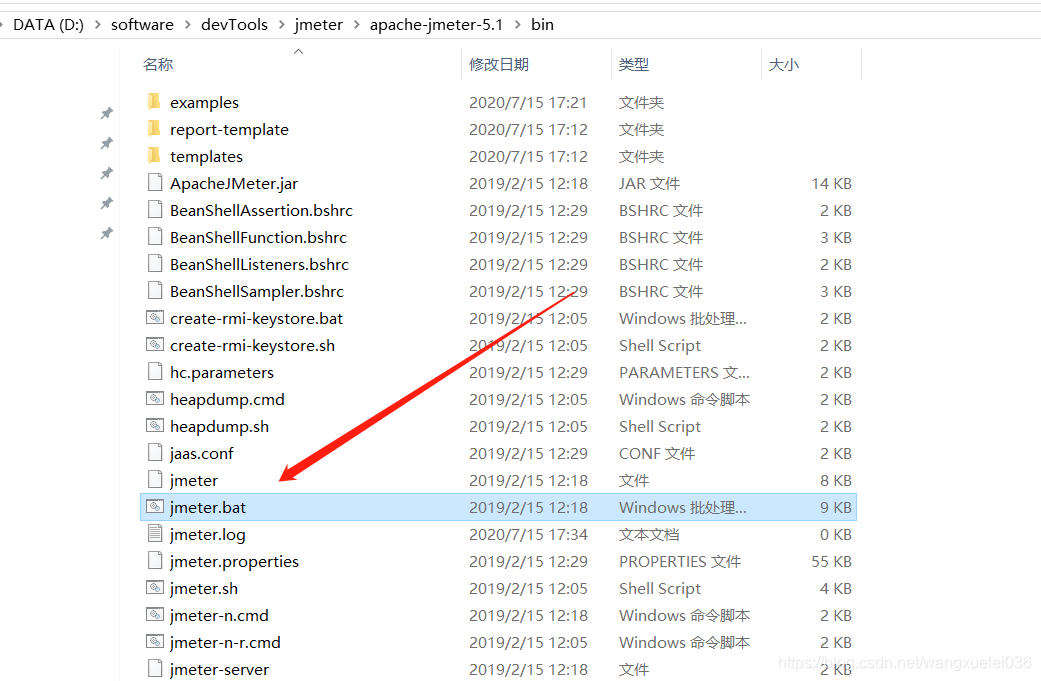Viewport: 1041px width, 681px height.
Task: Go to DATA (D:) in address bar
Action: [x=48, y=25]
